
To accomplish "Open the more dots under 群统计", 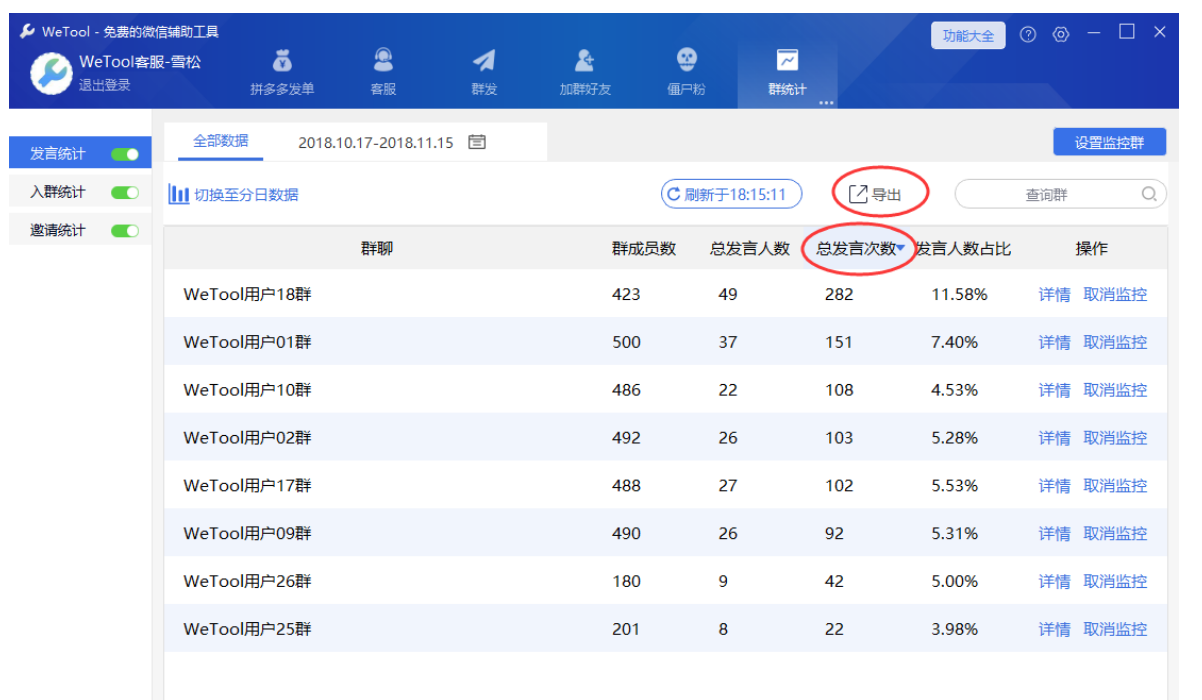I will (827, 102).
